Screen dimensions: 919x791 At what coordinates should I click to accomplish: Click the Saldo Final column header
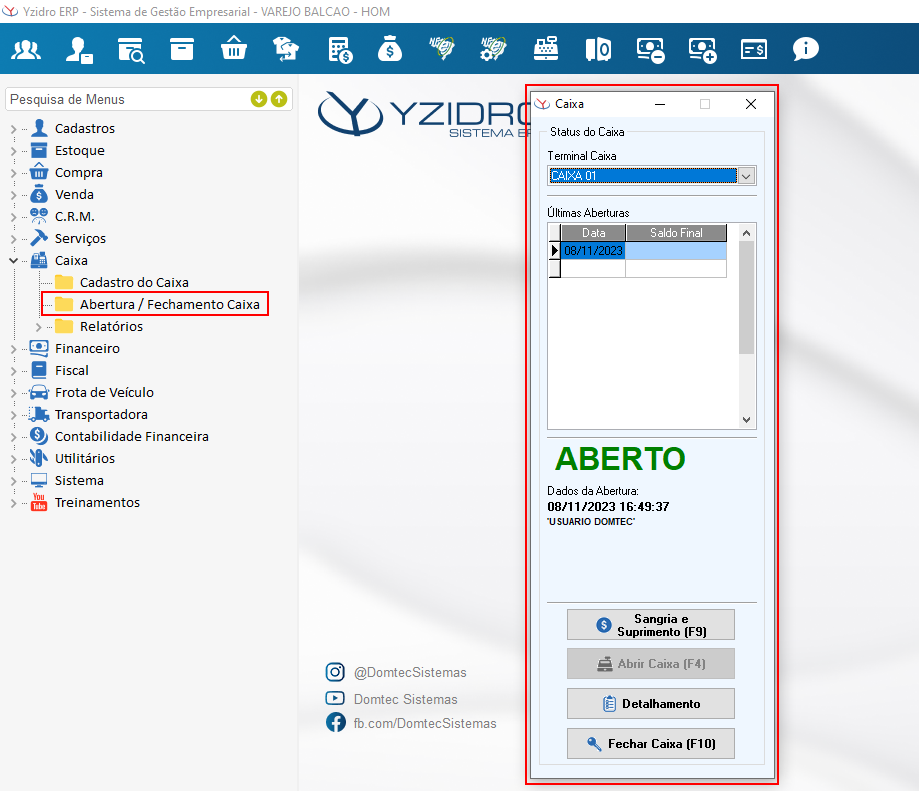click(676, 233)
